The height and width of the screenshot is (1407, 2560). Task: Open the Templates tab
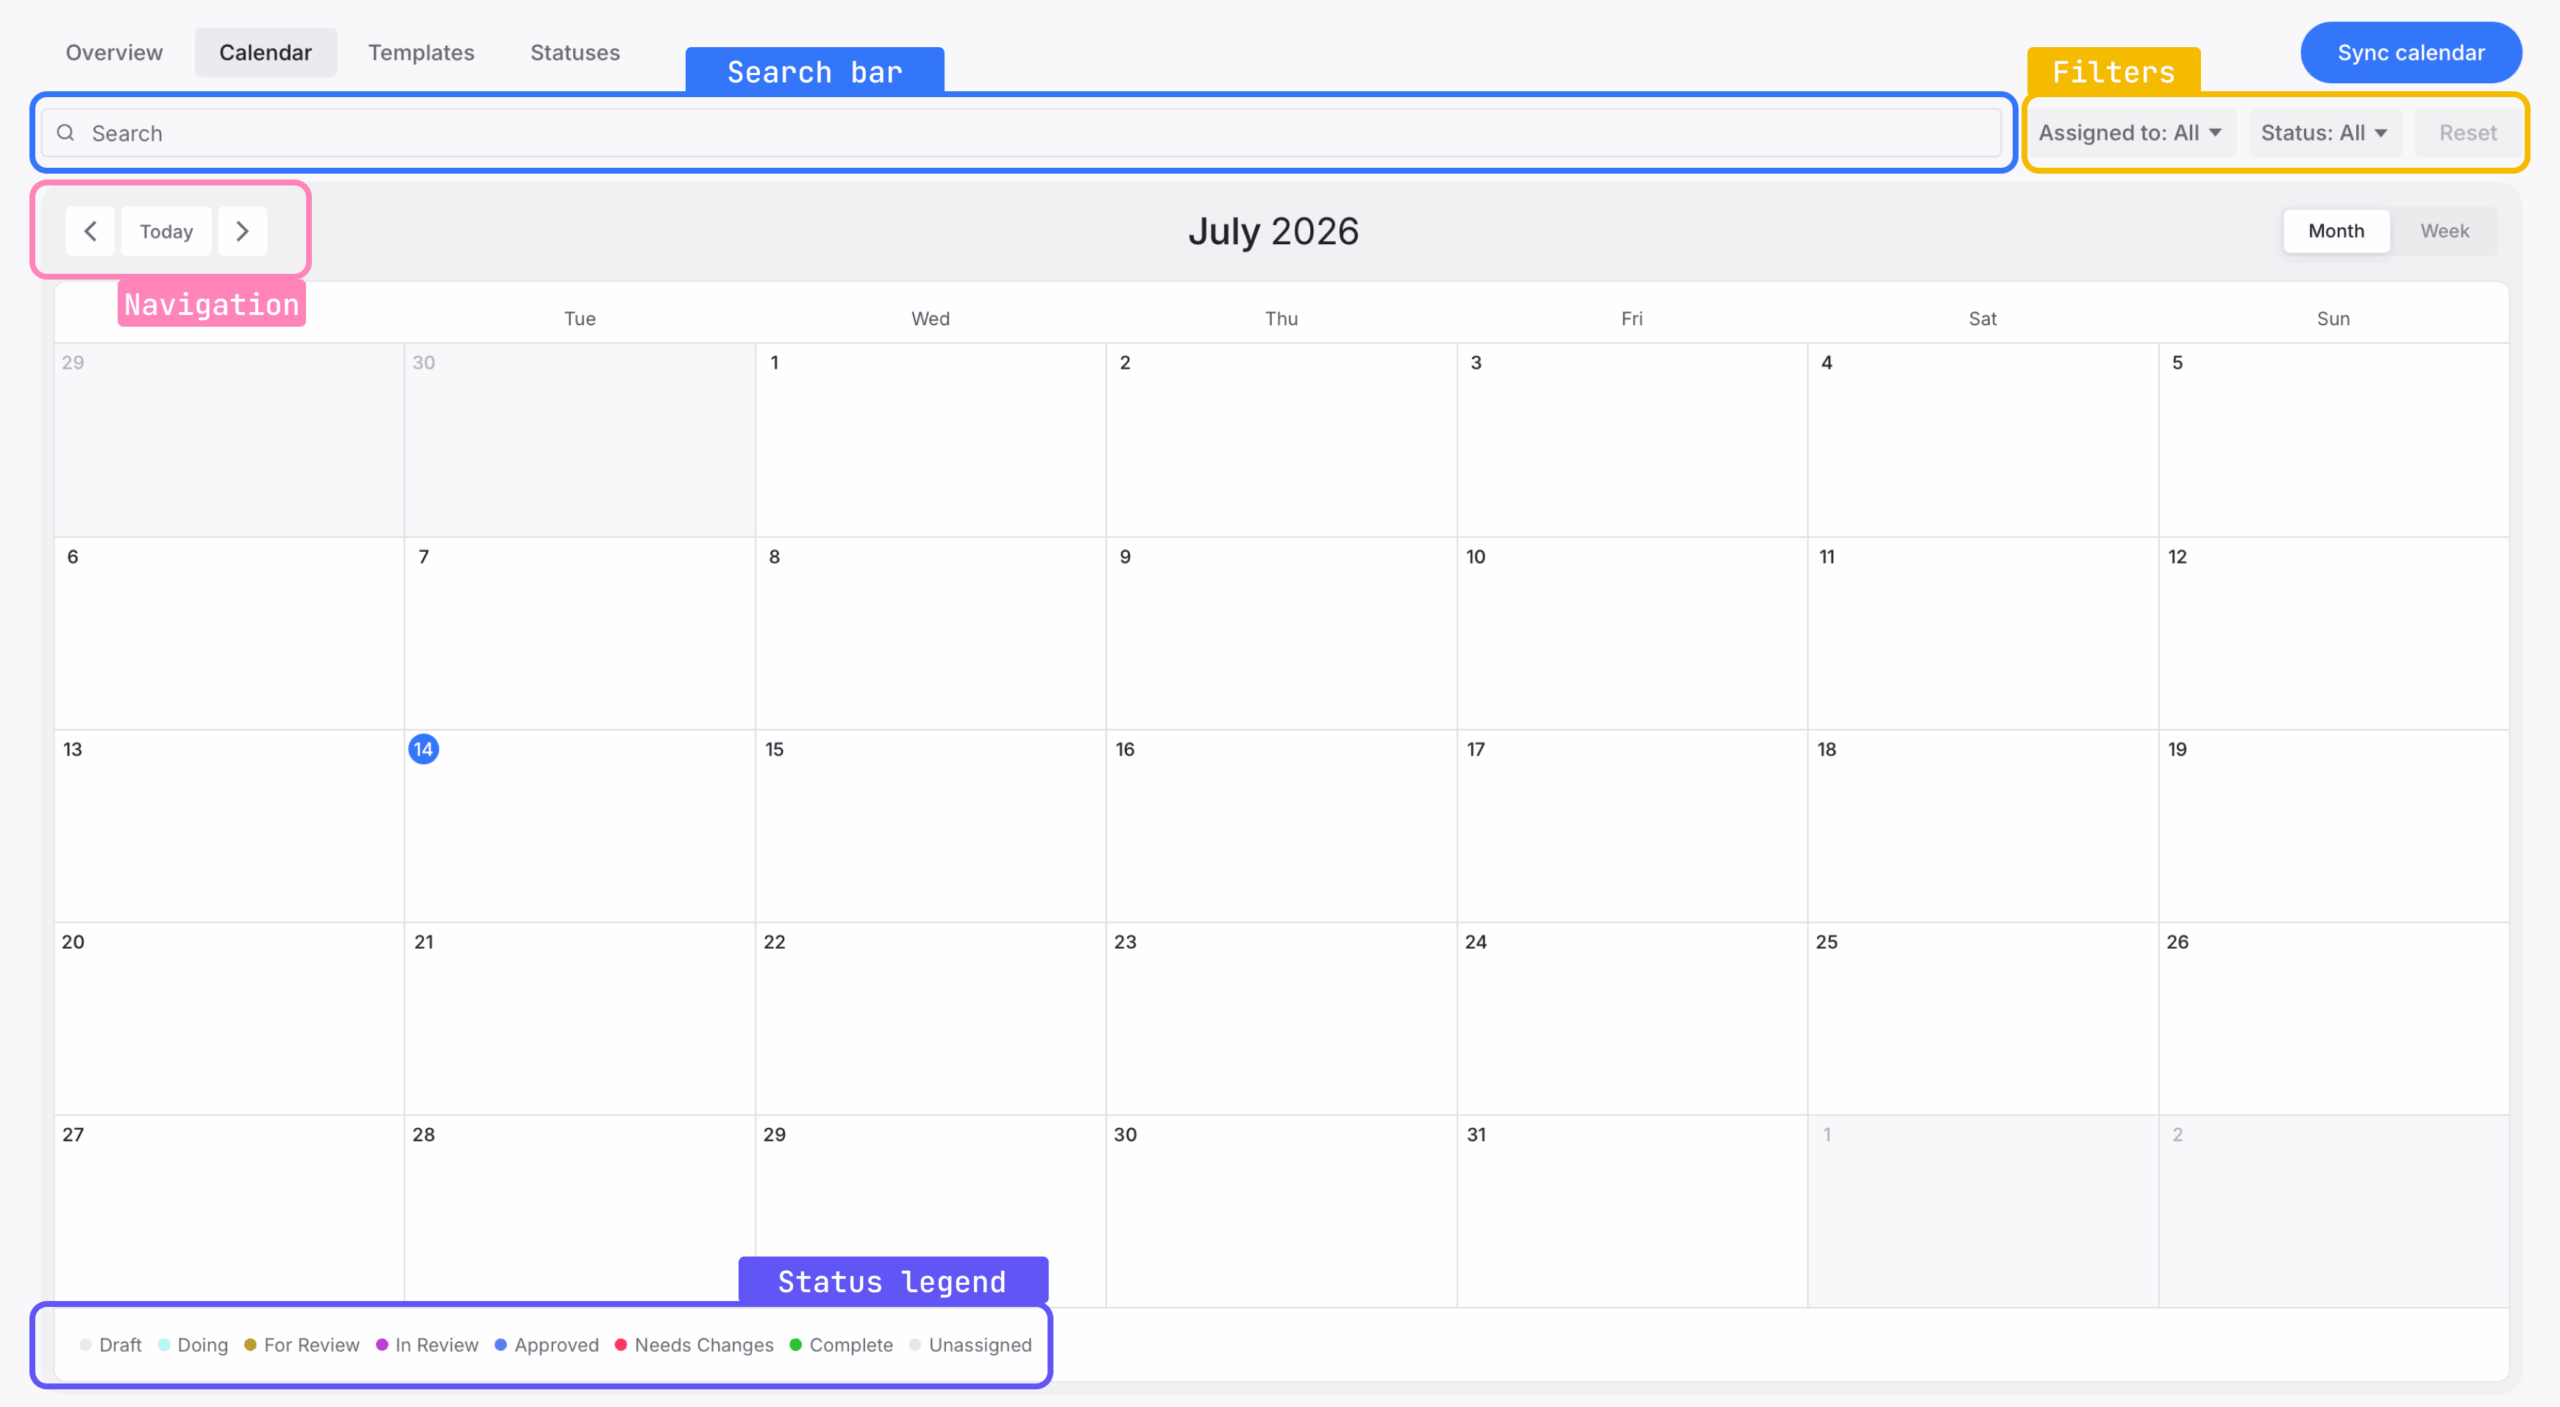click(x=421, y=52)
